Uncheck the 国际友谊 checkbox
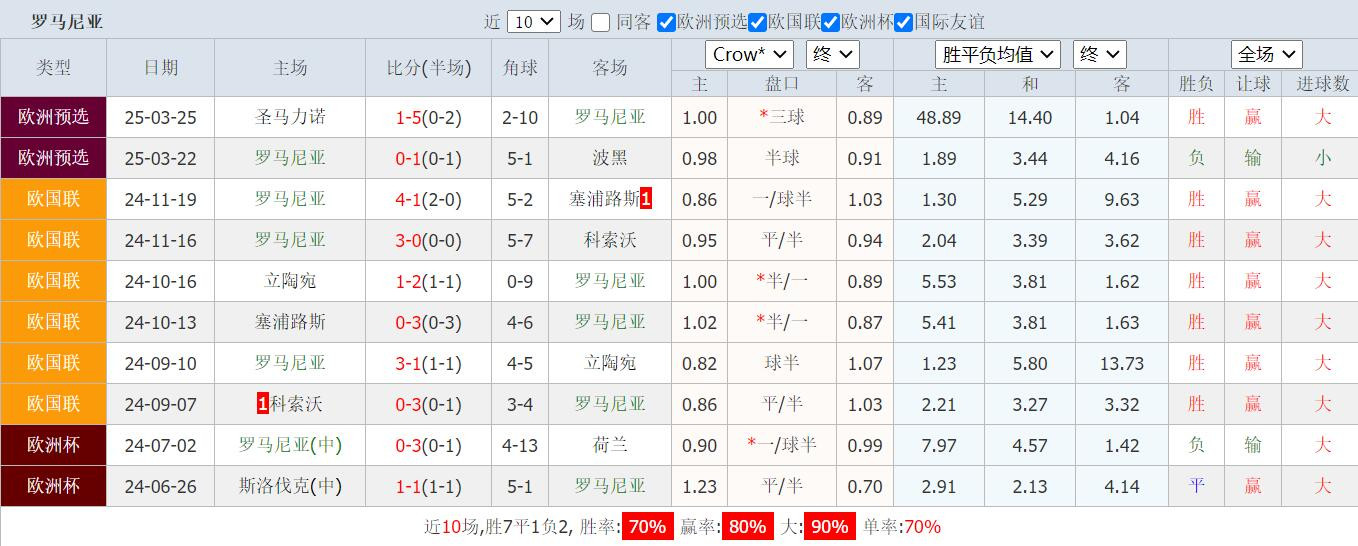The height and width of the screenshot is (546, 1358). (x=903, y=22)
